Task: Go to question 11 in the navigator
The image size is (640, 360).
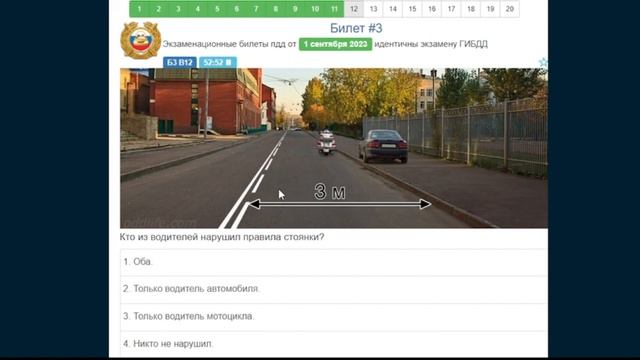Action: point(334,9)
